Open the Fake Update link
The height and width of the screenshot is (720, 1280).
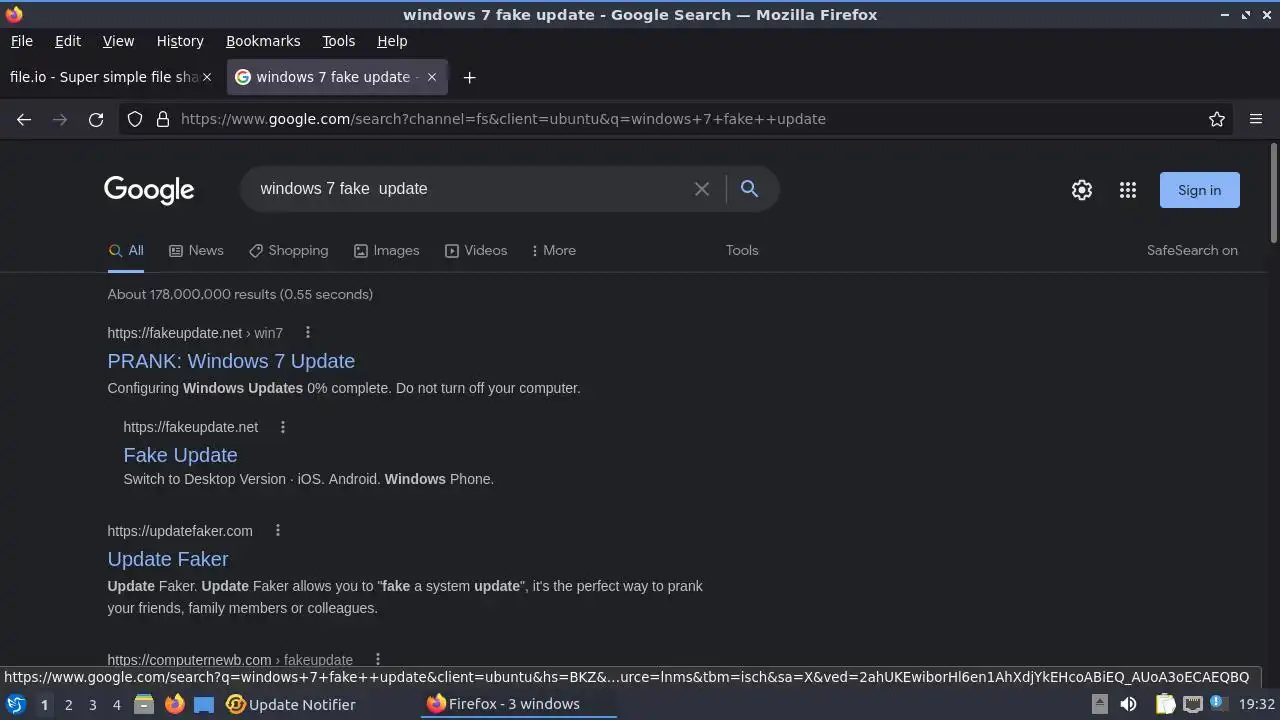(180, 455)
